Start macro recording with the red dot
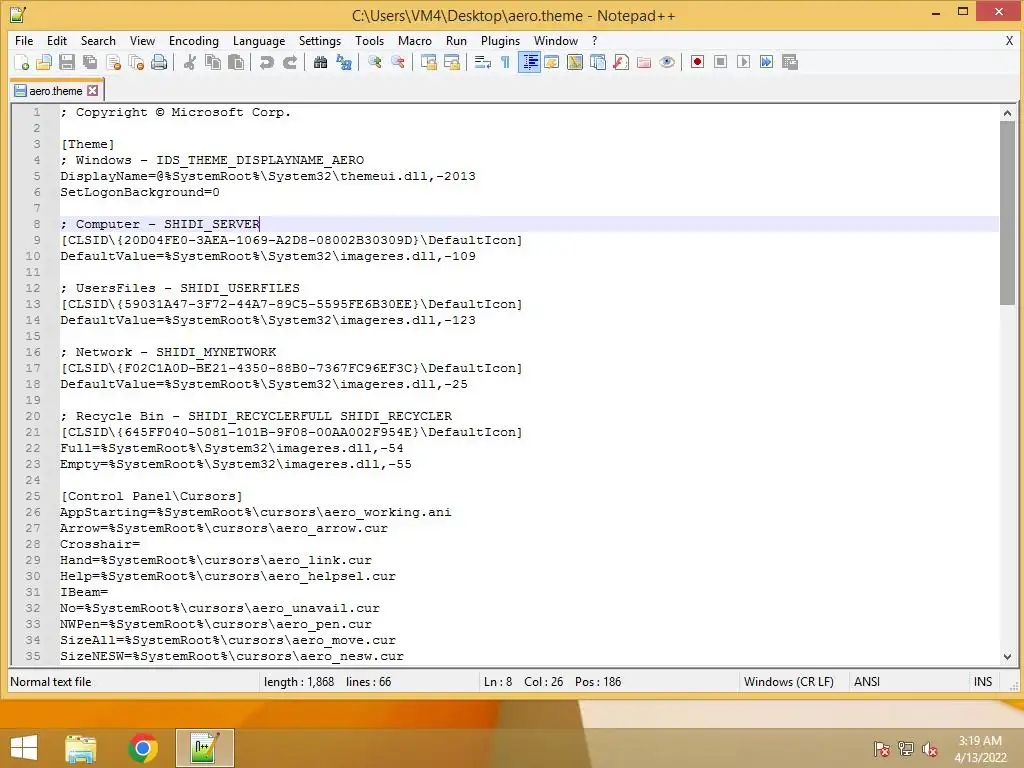The width and height of the screenshot is (1024, 768). coord(697,62)
